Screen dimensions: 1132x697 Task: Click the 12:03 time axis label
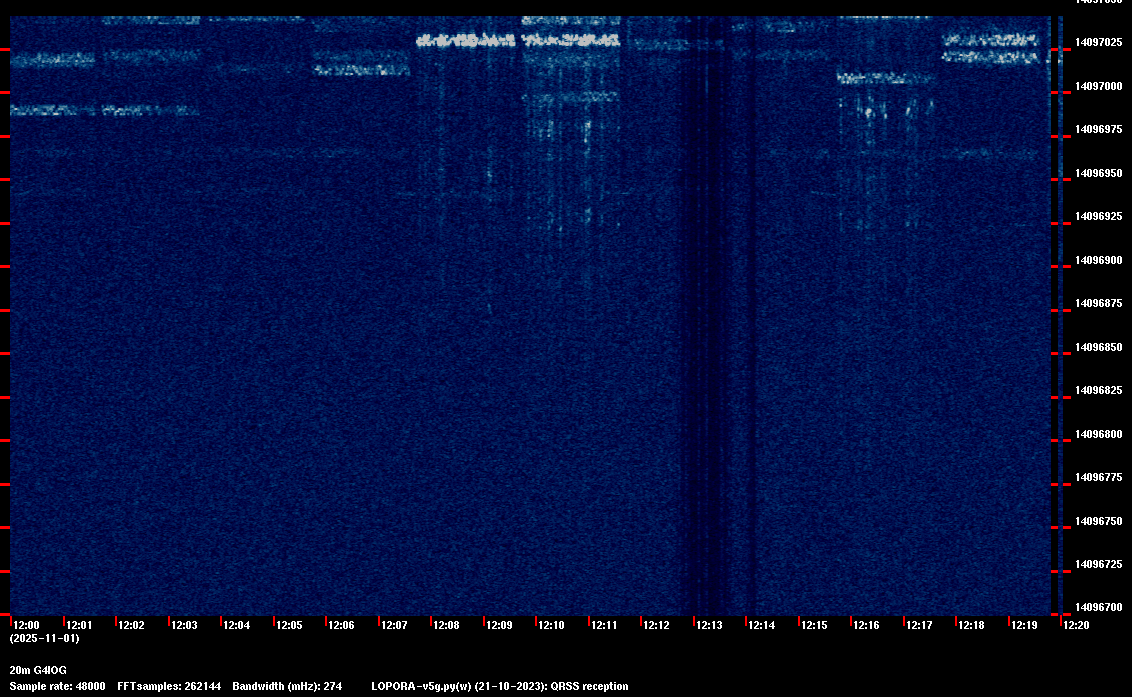pyautogui.click(x=184, y=625)
